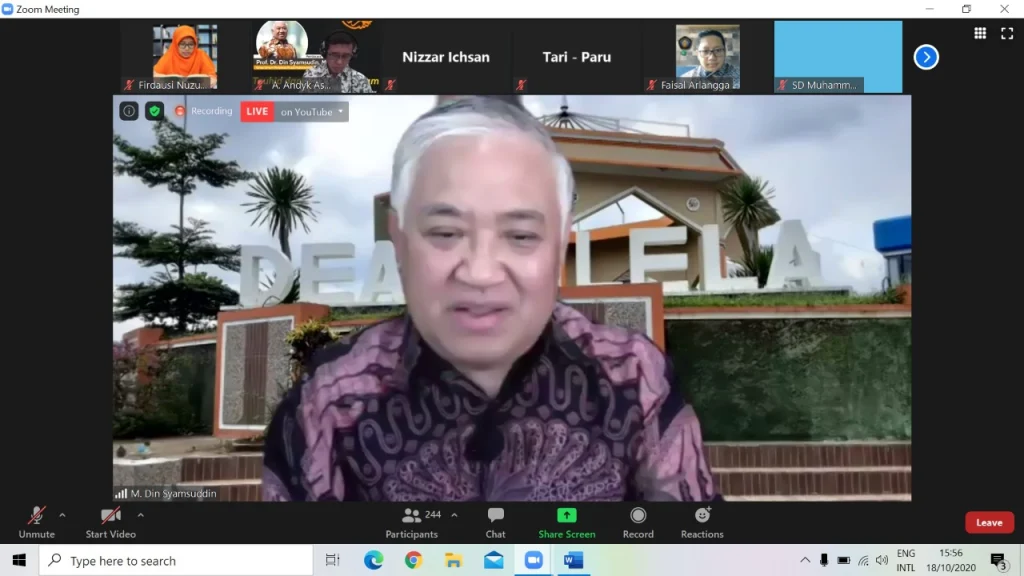Click the LIVE on YouTube badge
1024x576 pixels.
[x=257, y=111]
